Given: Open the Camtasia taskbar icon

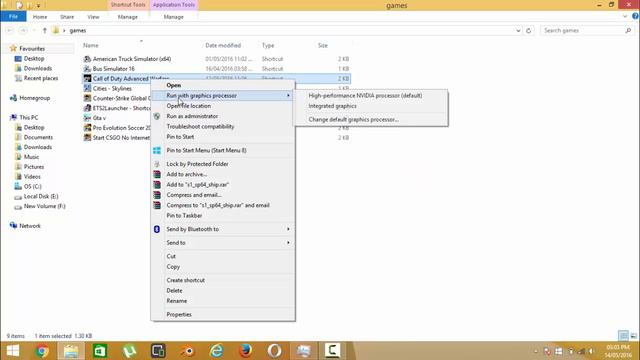Looking at the screenshot, I should [332, 351].
